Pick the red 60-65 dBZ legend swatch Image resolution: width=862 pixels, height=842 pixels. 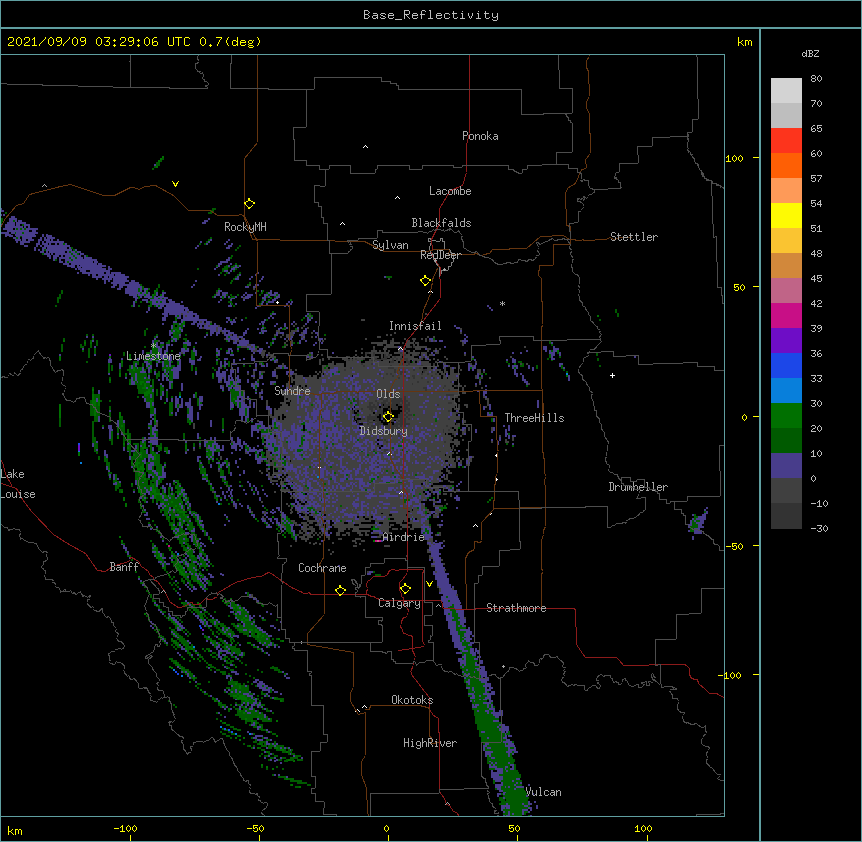click(786, 140)
